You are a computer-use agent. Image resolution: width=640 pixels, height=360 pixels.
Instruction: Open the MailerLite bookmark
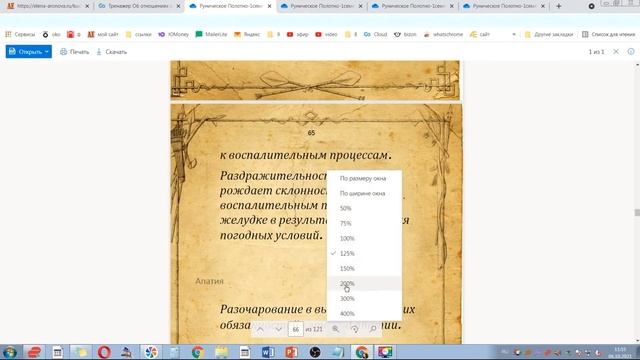(211, 34)
